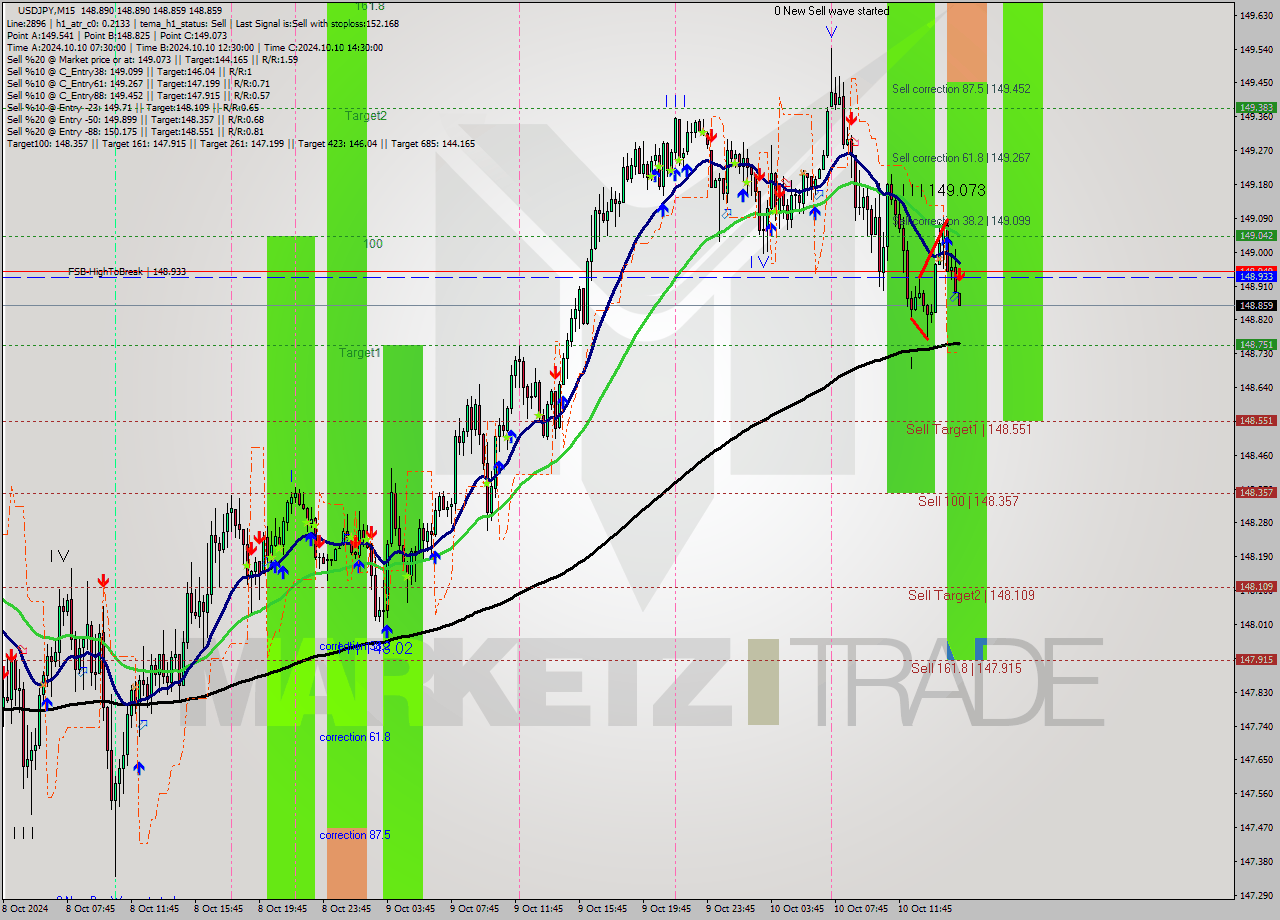Click the '9 Oct 19:45' time label

[x=669, y=909]
